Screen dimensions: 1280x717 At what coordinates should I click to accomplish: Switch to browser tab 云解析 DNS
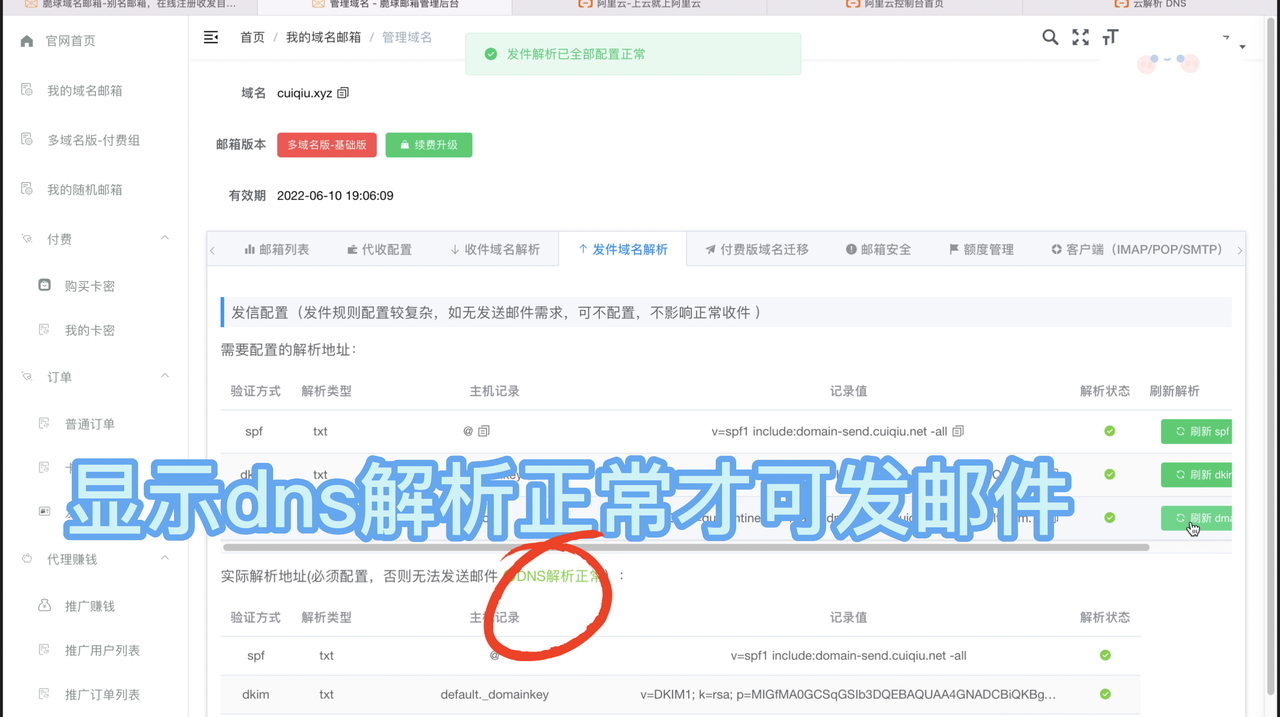[1150, 5]
